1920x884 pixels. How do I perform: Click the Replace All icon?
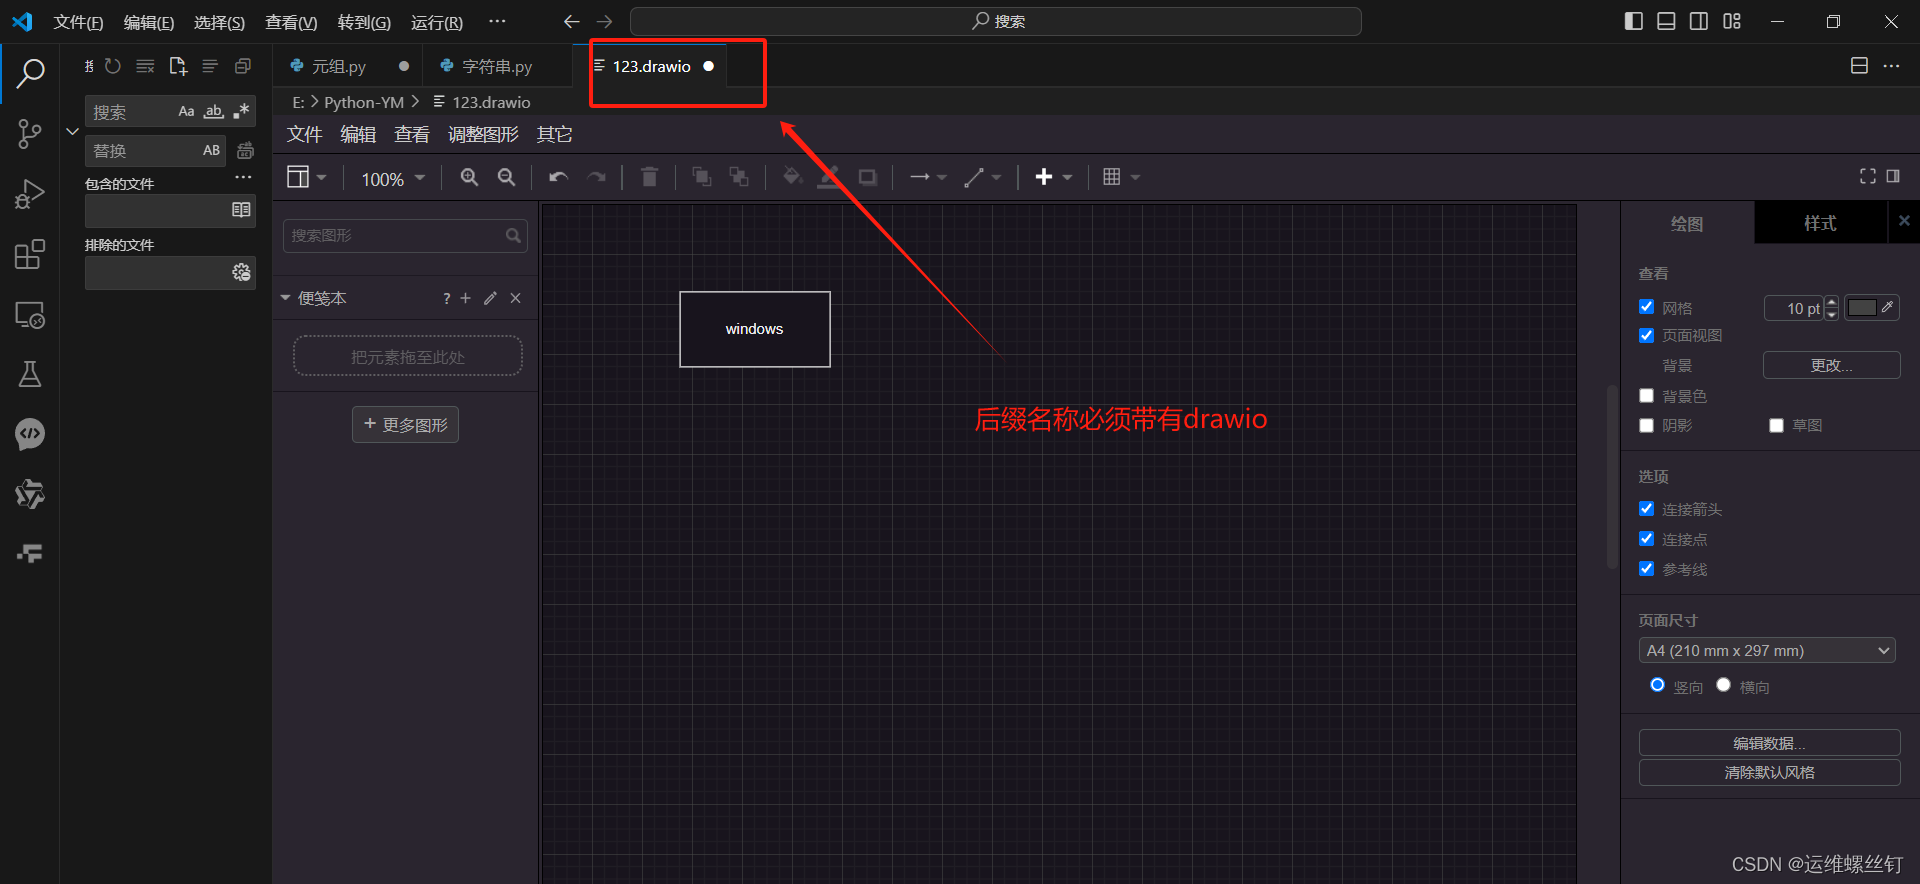point(245,150)
